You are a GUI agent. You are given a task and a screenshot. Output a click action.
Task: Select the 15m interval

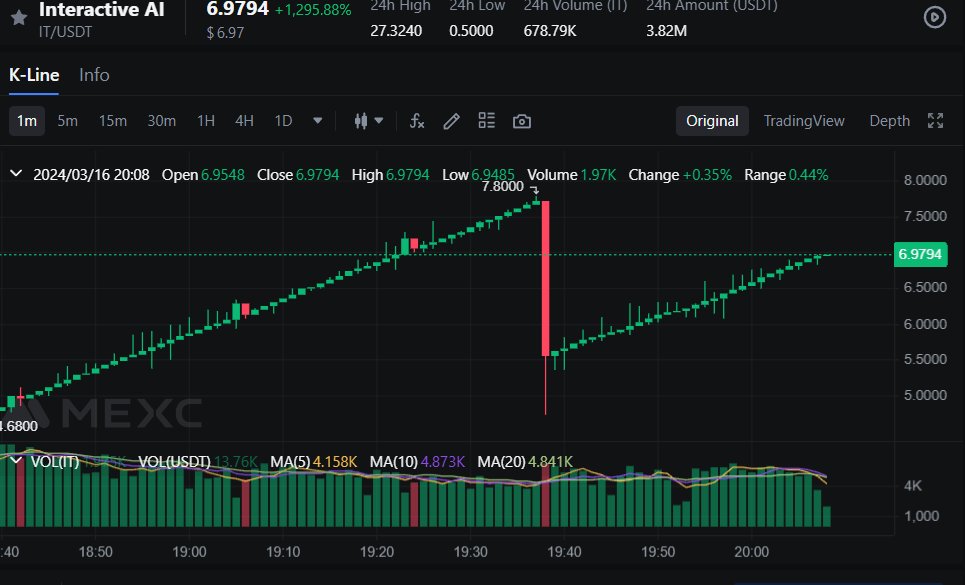113,121
